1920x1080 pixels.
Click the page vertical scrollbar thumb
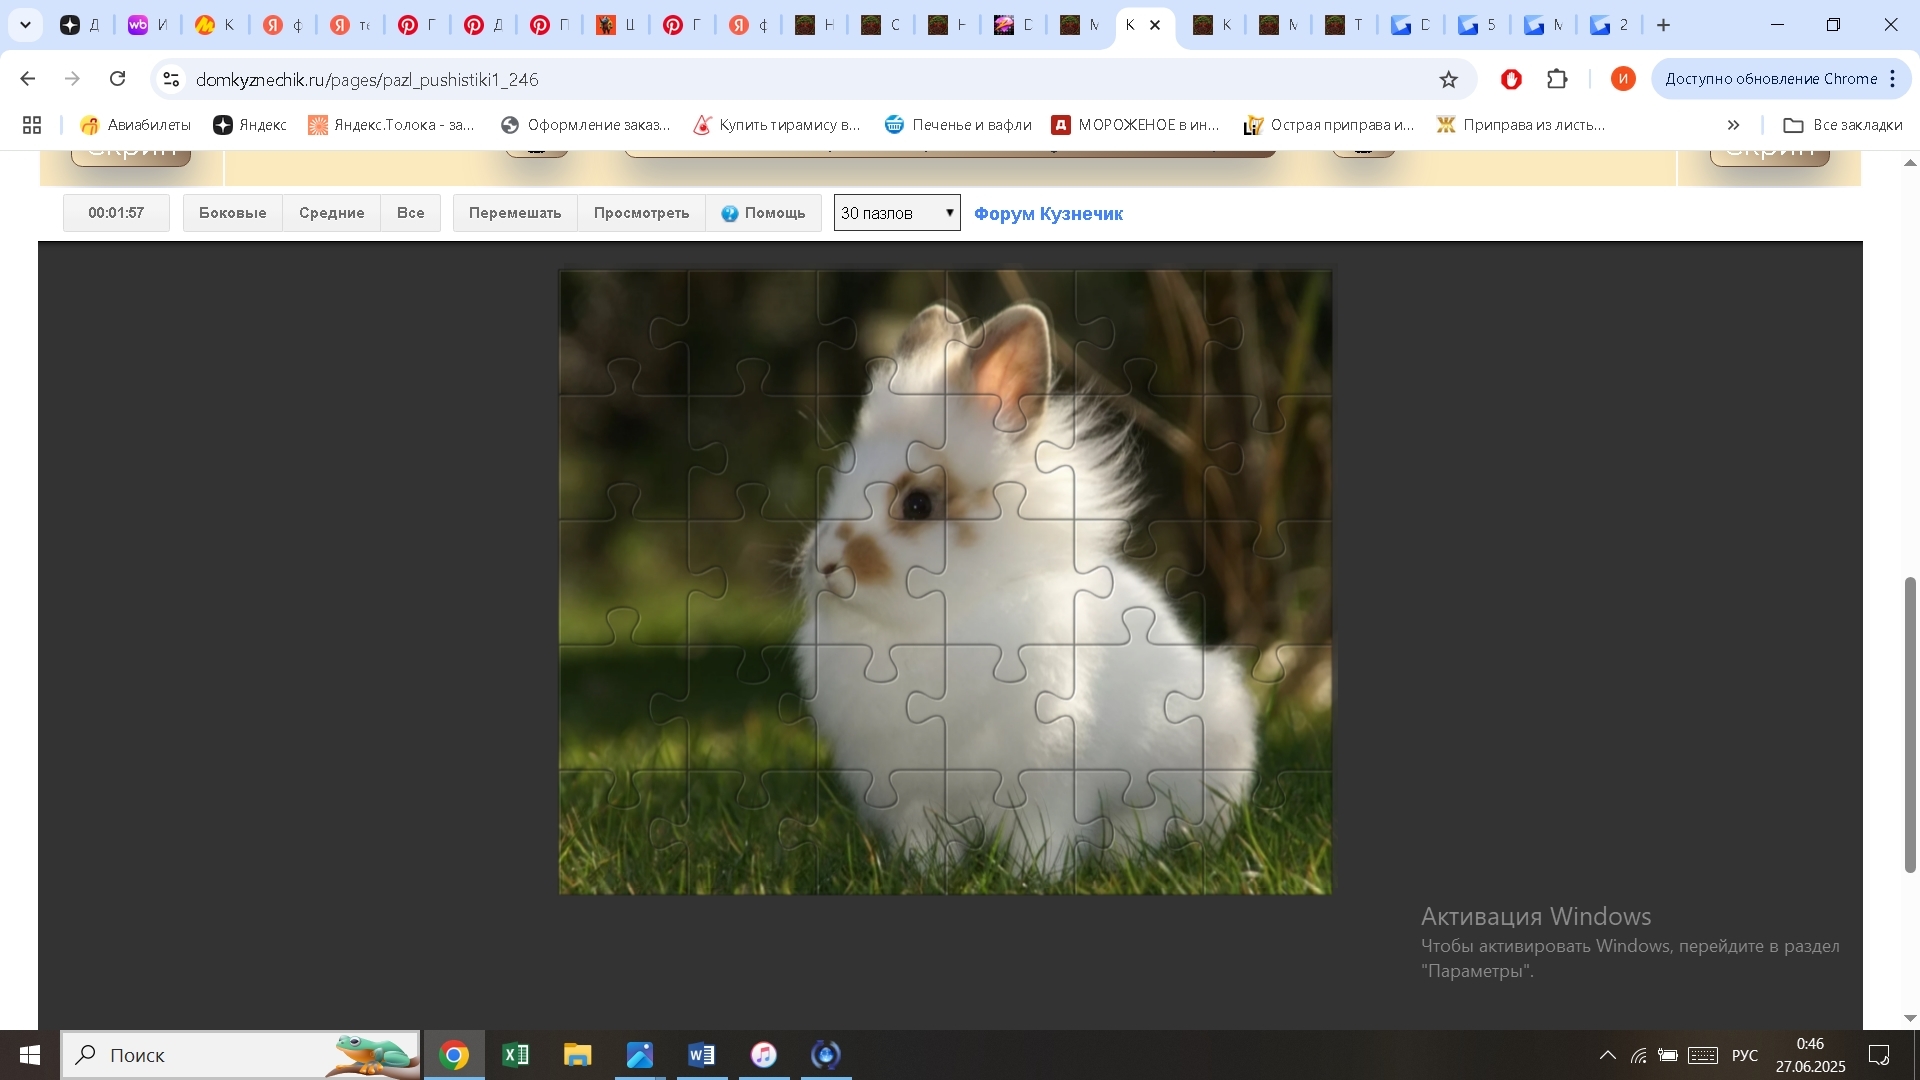[1910, 725]
